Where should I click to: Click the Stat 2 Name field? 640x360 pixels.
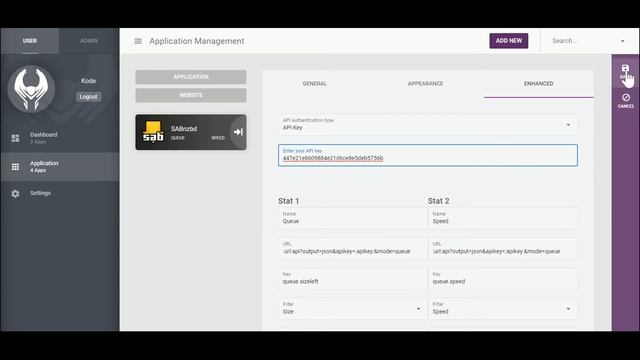[x=503, y=218]
